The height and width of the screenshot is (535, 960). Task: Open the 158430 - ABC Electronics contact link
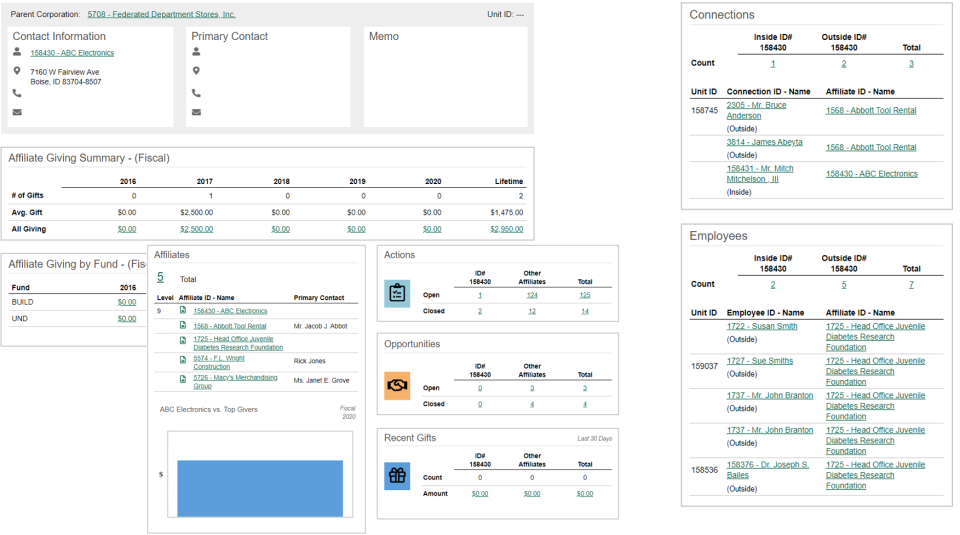pos(72,53)
